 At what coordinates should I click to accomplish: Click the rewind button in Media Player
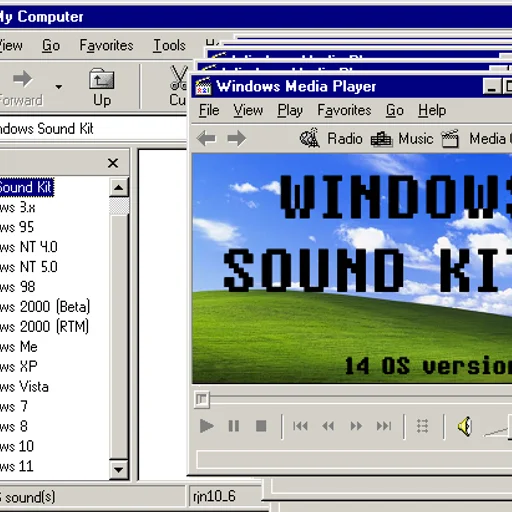(x=328, y=426)
